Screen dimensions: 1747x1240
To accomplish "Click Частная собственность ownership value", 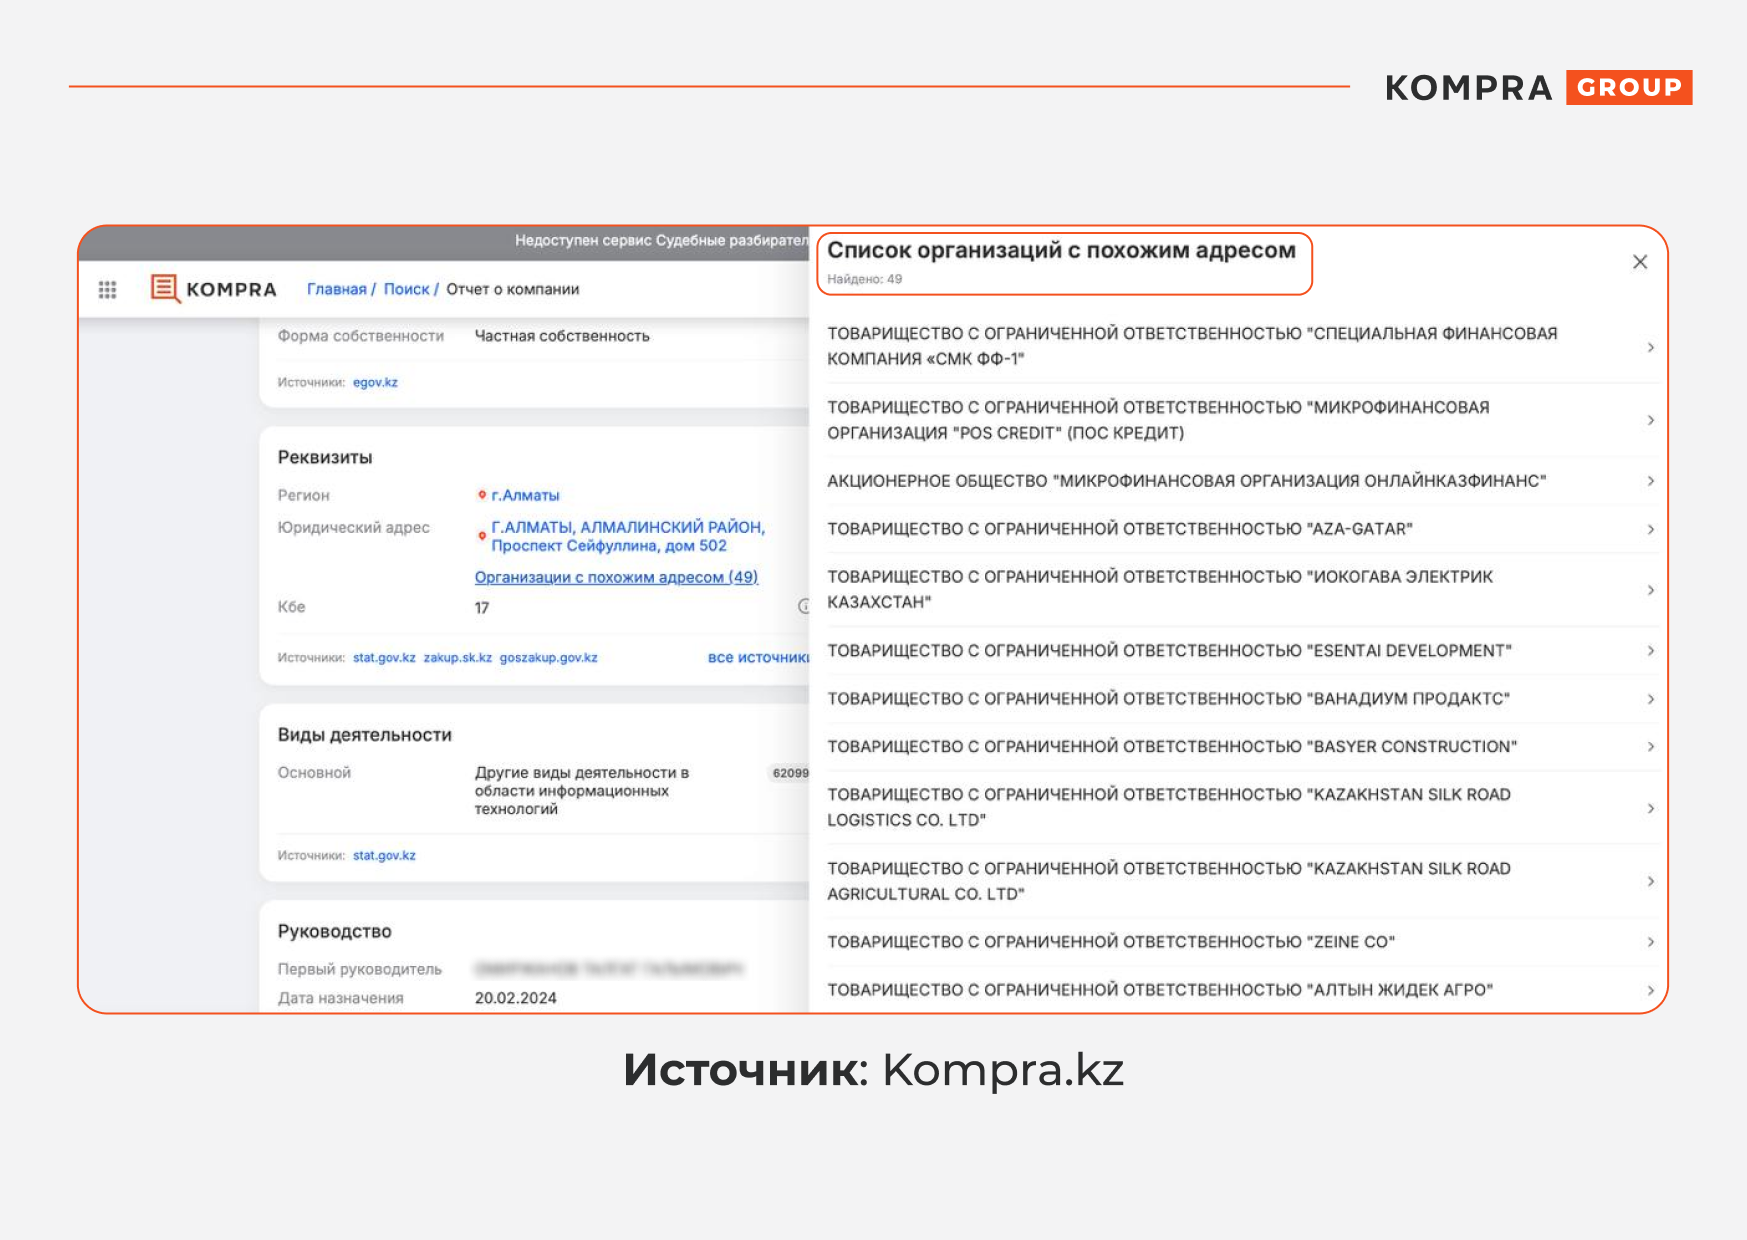I will [x=562, y=336].
